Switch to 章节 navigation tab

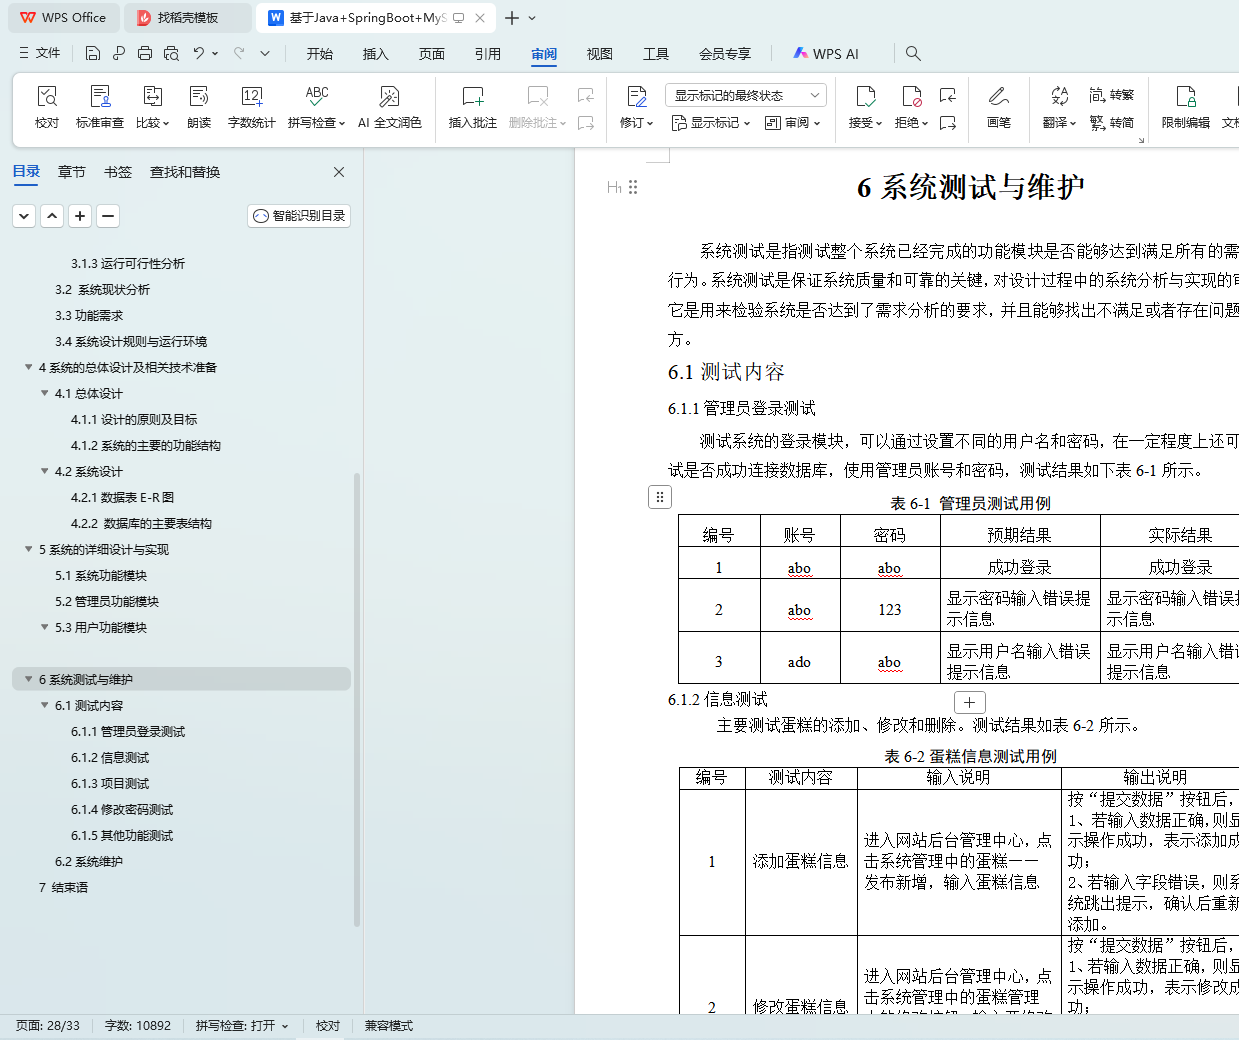point(72,172)
